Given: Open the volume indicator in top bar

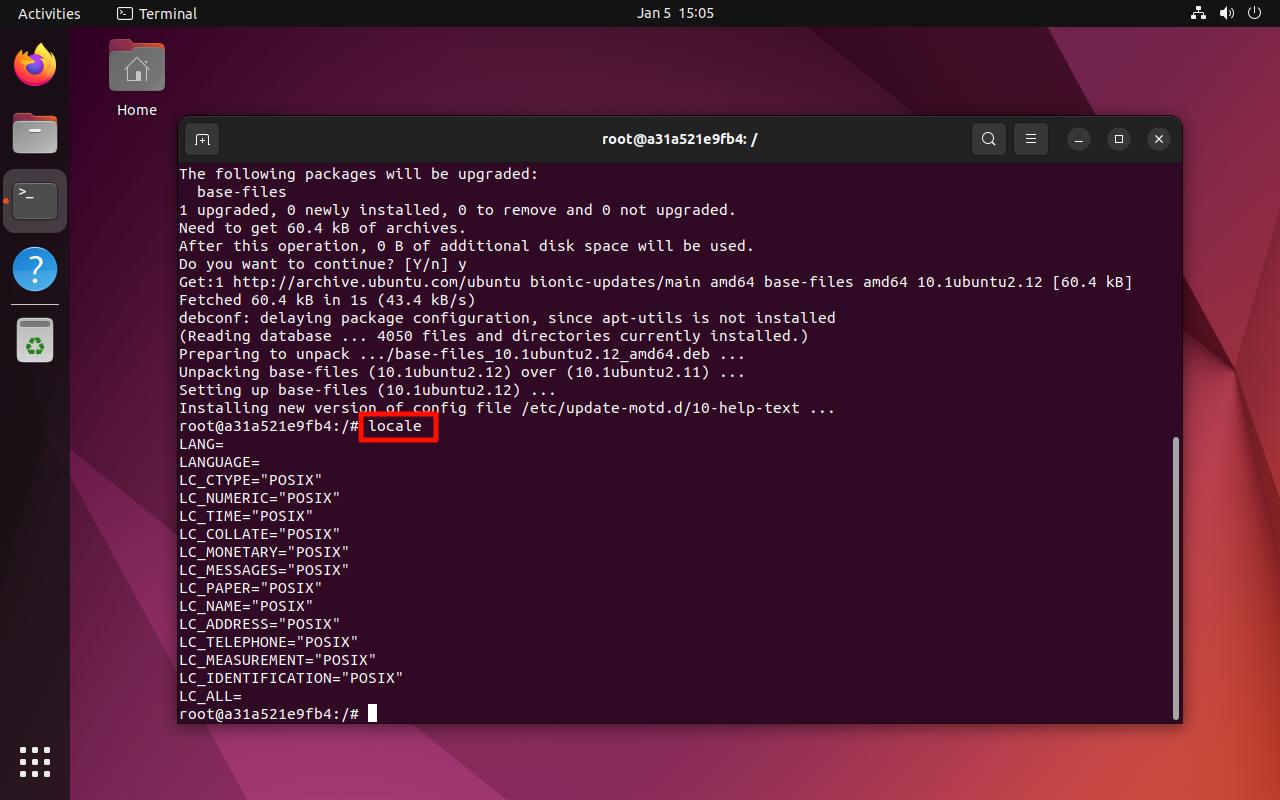Looking at the screenshot, I should point(1225,14).
